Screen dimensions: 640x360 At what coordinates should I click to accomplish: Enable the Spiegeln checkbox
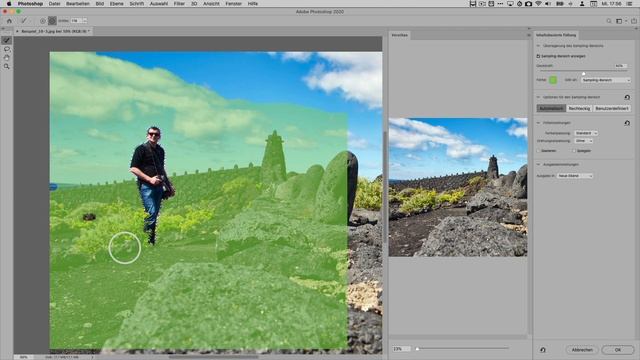574,151
